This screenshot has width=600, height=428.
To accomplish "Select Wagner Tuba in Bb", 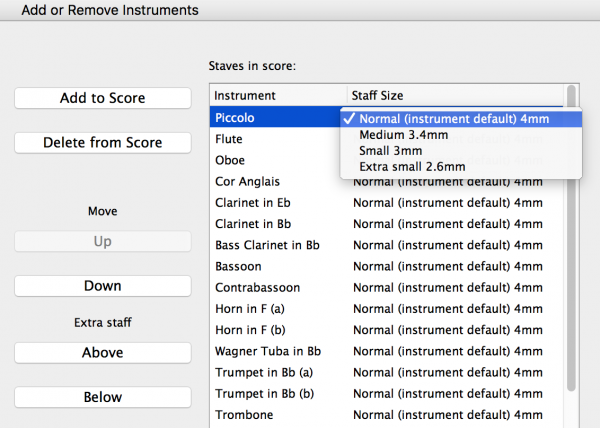I will (x=268, y=351).
